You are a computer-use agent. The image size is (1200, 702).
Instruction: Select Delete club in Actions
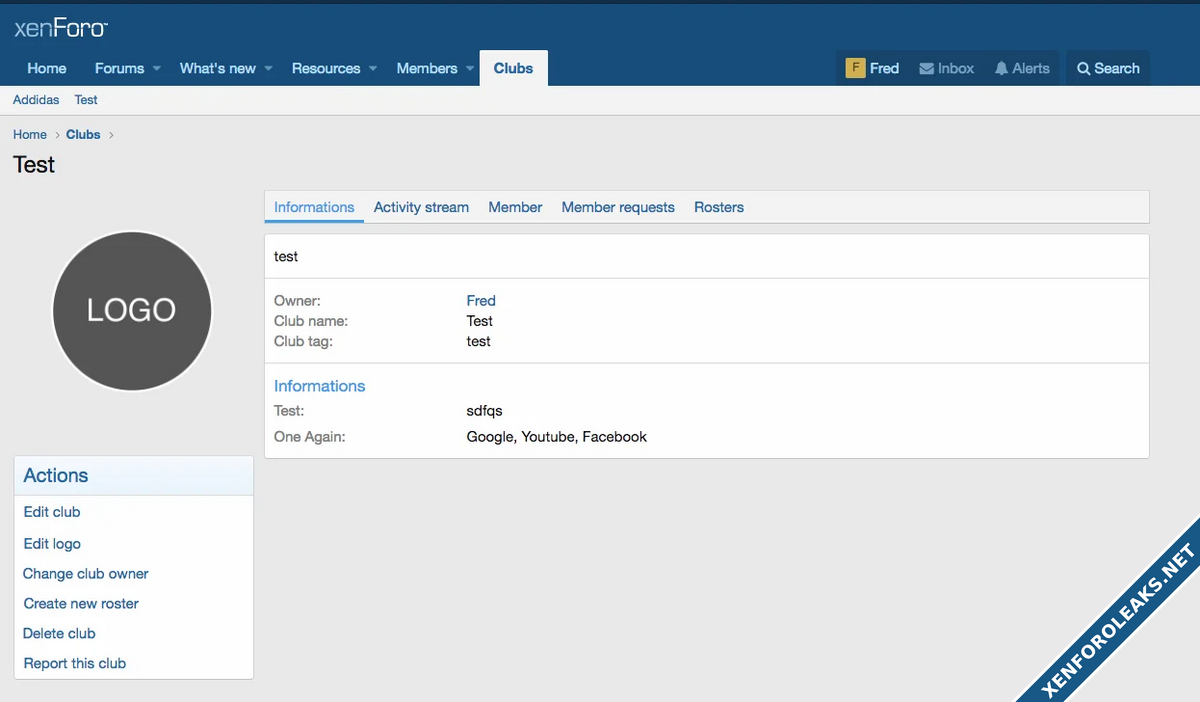[59, 634]
